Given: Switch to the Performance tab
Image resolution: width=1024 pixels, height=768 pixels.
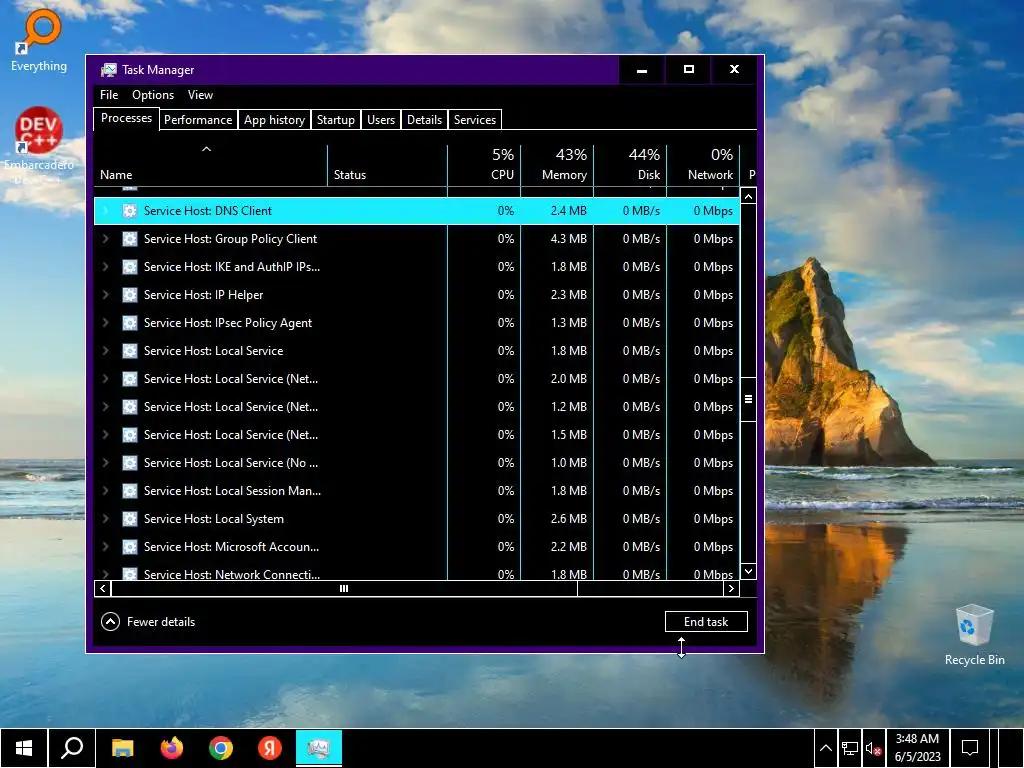Looking at the screenshot, I should [198, 120].
